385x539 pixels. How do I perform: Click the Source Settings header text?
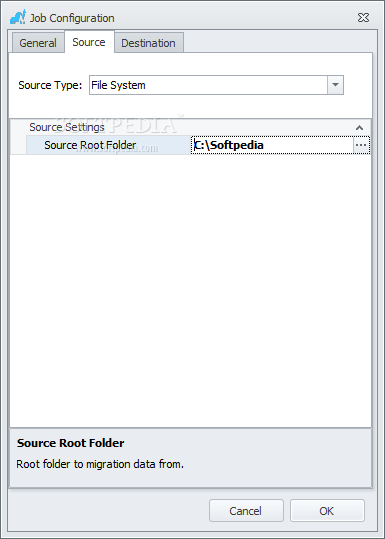67,127
